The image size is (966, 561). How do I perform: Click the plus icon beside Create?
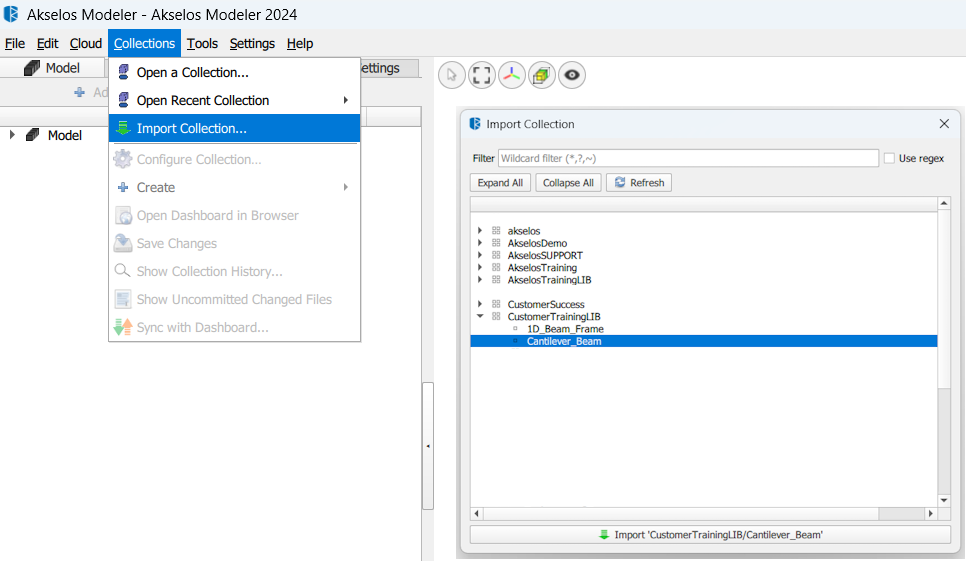point(123,187)
